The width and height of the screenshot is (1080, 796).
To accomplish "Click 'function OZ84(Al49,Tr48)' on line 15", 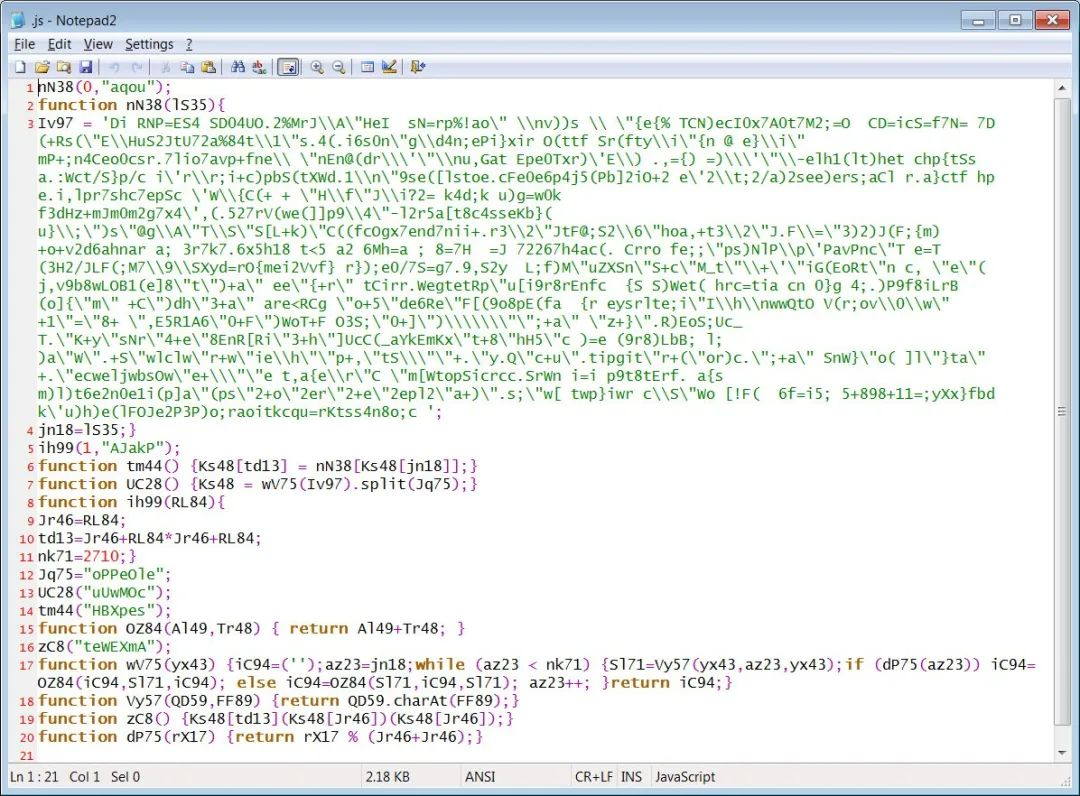I will pyautogui.click(x=149, y=628).
